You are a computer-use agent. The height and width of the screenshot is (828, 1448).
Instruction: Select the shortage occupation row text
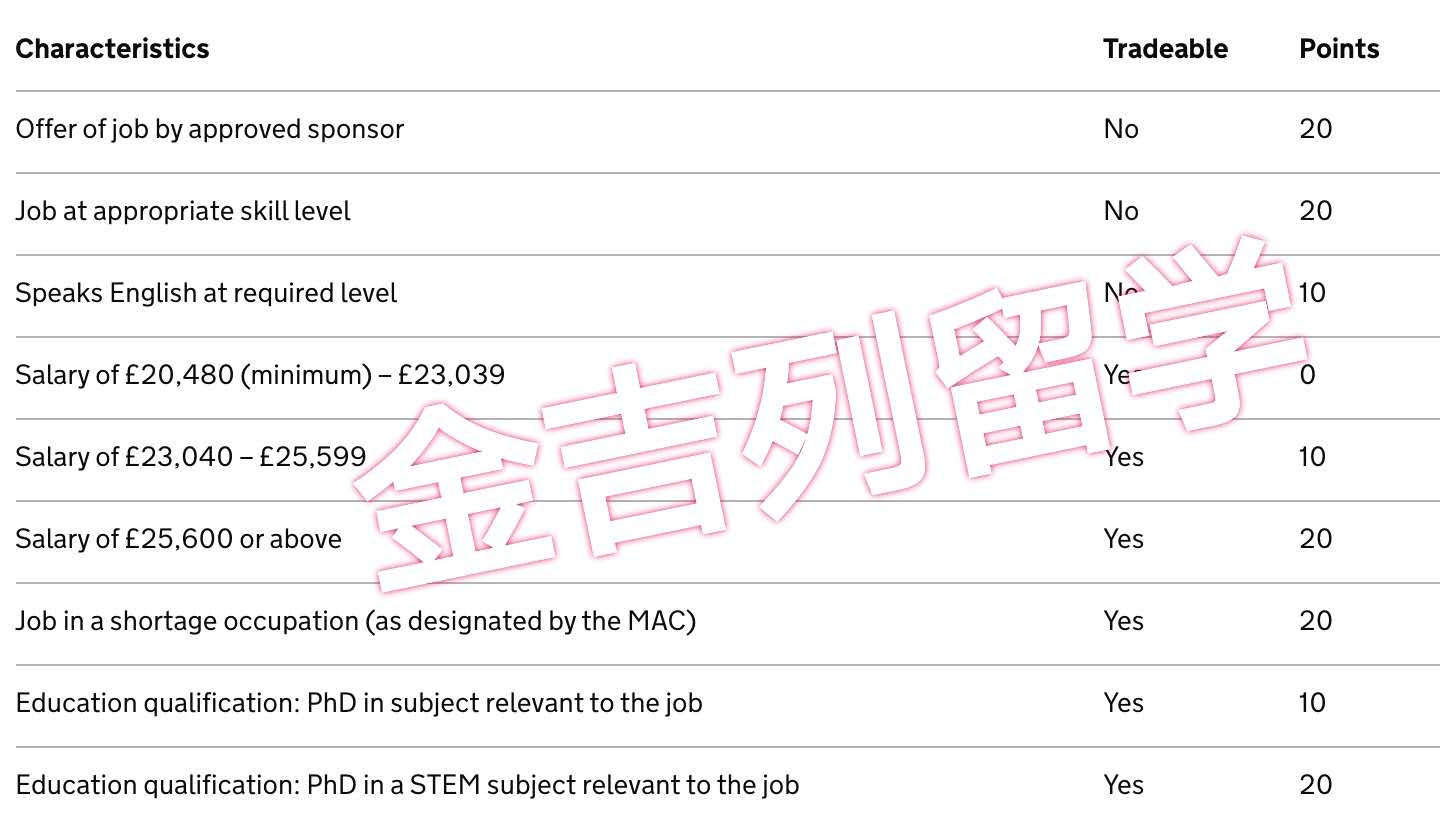(355, 621)
